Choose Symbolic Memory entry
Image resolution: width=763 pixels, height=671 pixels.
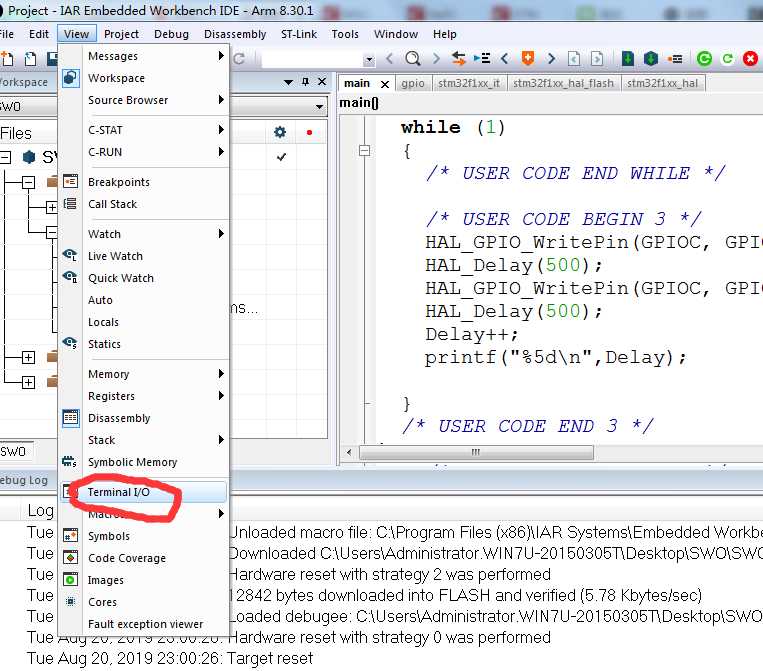click(144, 462)
